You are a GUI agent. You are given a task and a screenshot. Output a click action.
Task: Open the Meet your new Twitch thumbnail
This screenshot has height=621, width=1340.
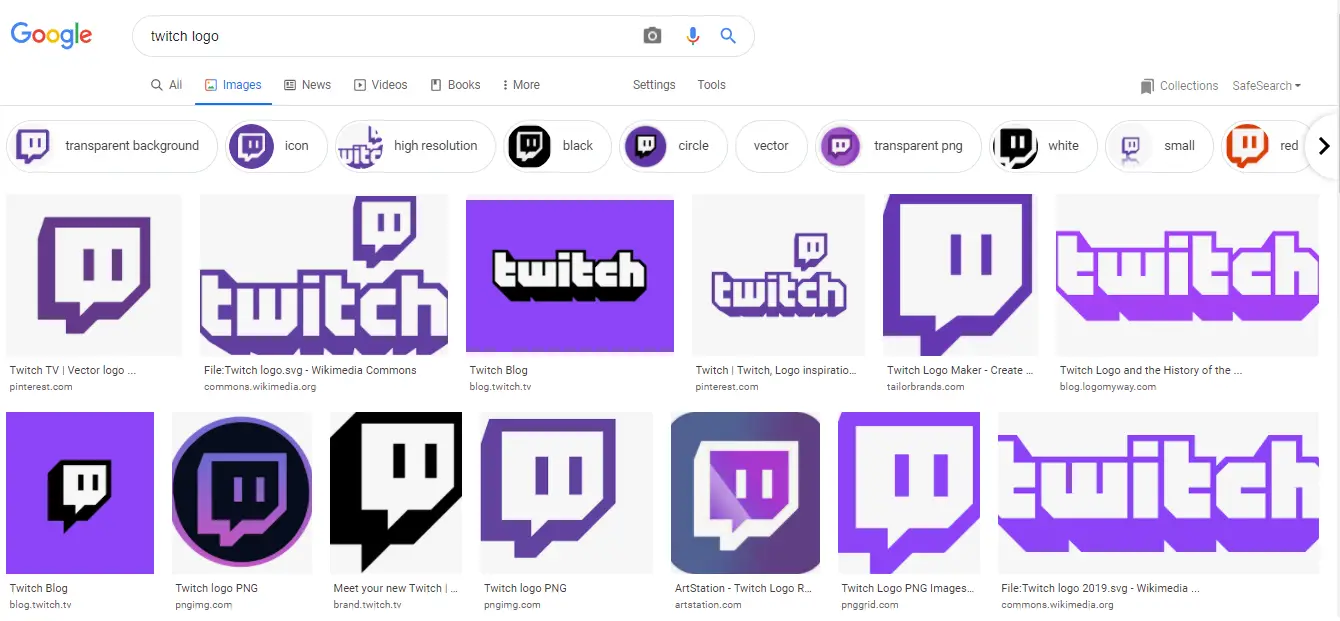396,493
